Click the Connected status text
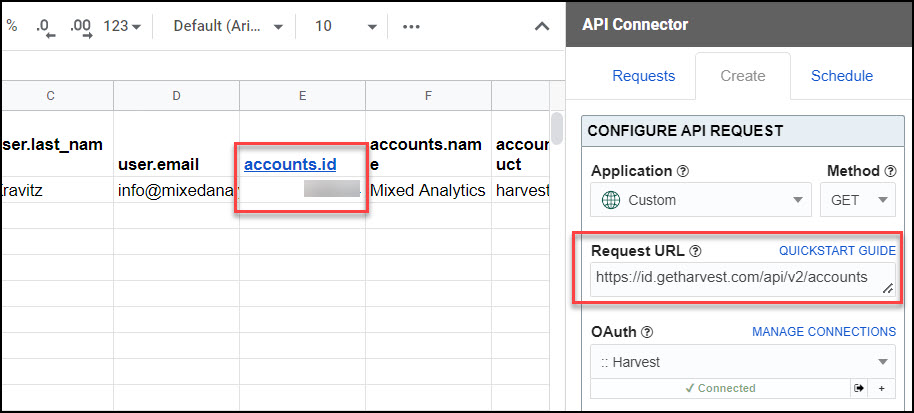Image resolution: width=914 pixels, height=413 pixels. [x=720, y=388]
